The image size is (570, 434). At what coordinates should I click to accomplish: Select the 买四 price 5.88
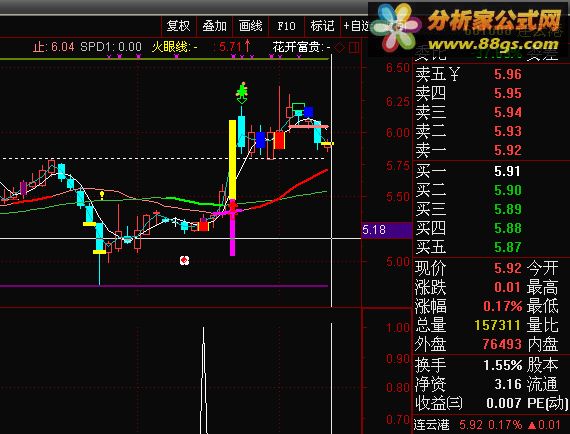[x=507, y=228]
